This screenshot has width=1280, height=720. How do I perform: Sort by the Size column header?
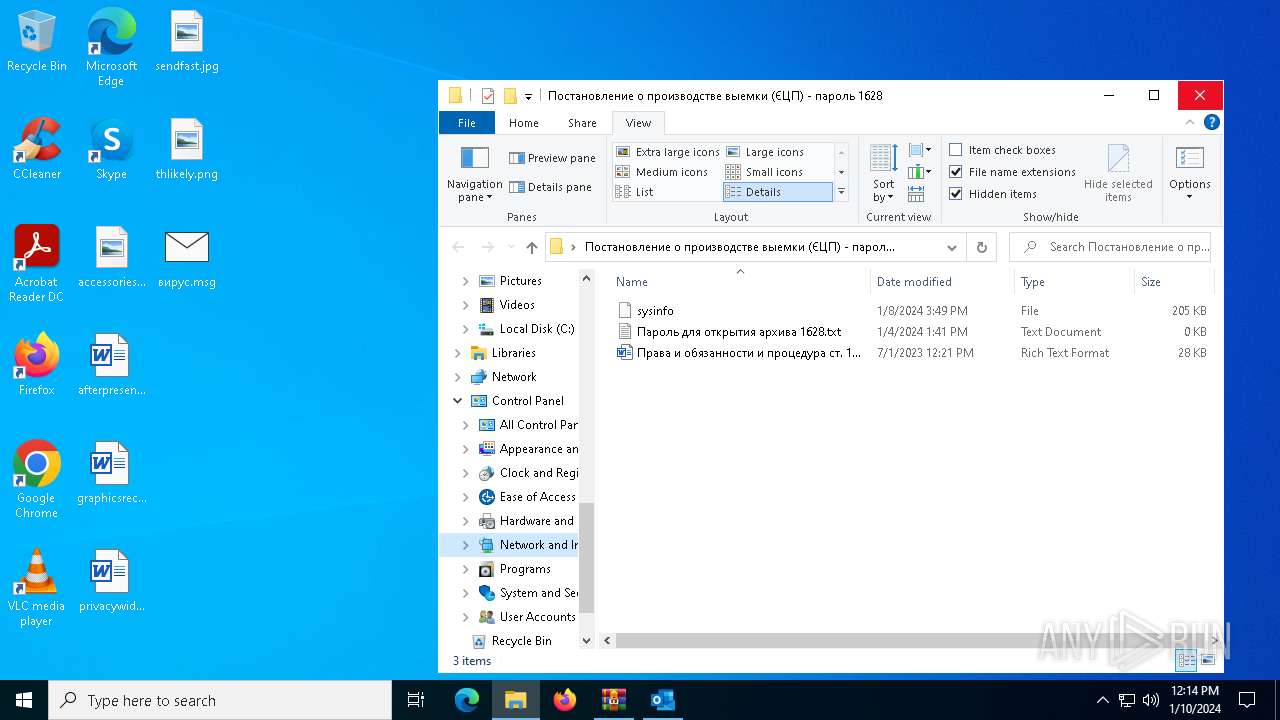pyautogui.click(x=1173, y=282)
